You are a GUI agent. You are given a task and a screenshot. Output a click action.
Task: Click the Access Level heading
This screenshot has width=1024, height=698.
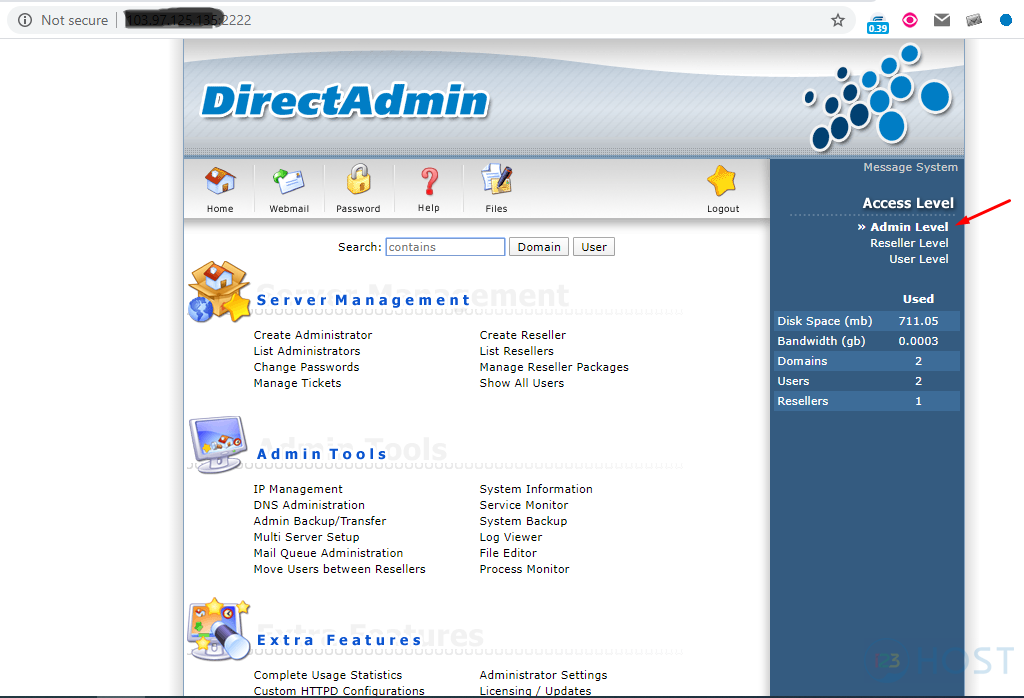[x=908, y=203]
